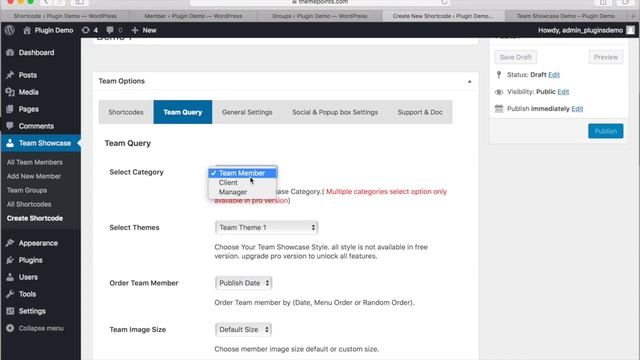Screen dimensions: 640x360
Task: Click the Collapse menu arrow icon
Action: (10, 328)
